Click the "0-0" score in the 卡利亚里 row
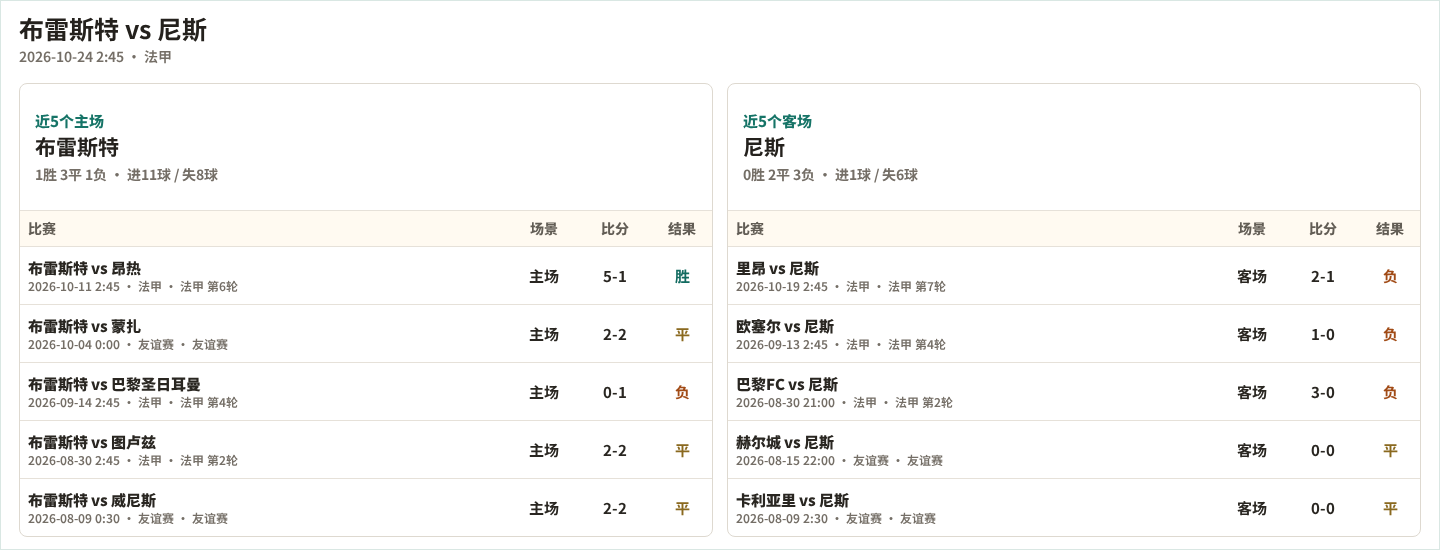Viewport: 1440px width, 550px height. point(1323,508)
